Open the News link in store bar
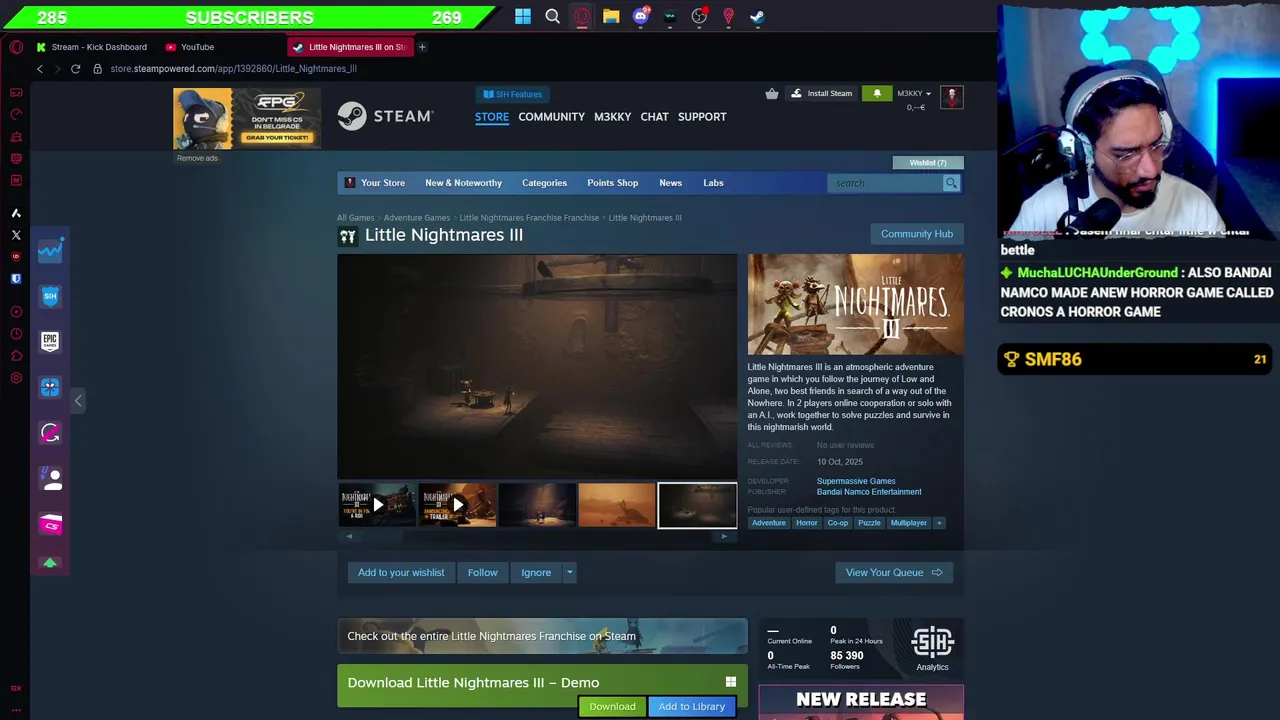The height and width of the screenshot is (720, 1280). click(x=670, y=183)
